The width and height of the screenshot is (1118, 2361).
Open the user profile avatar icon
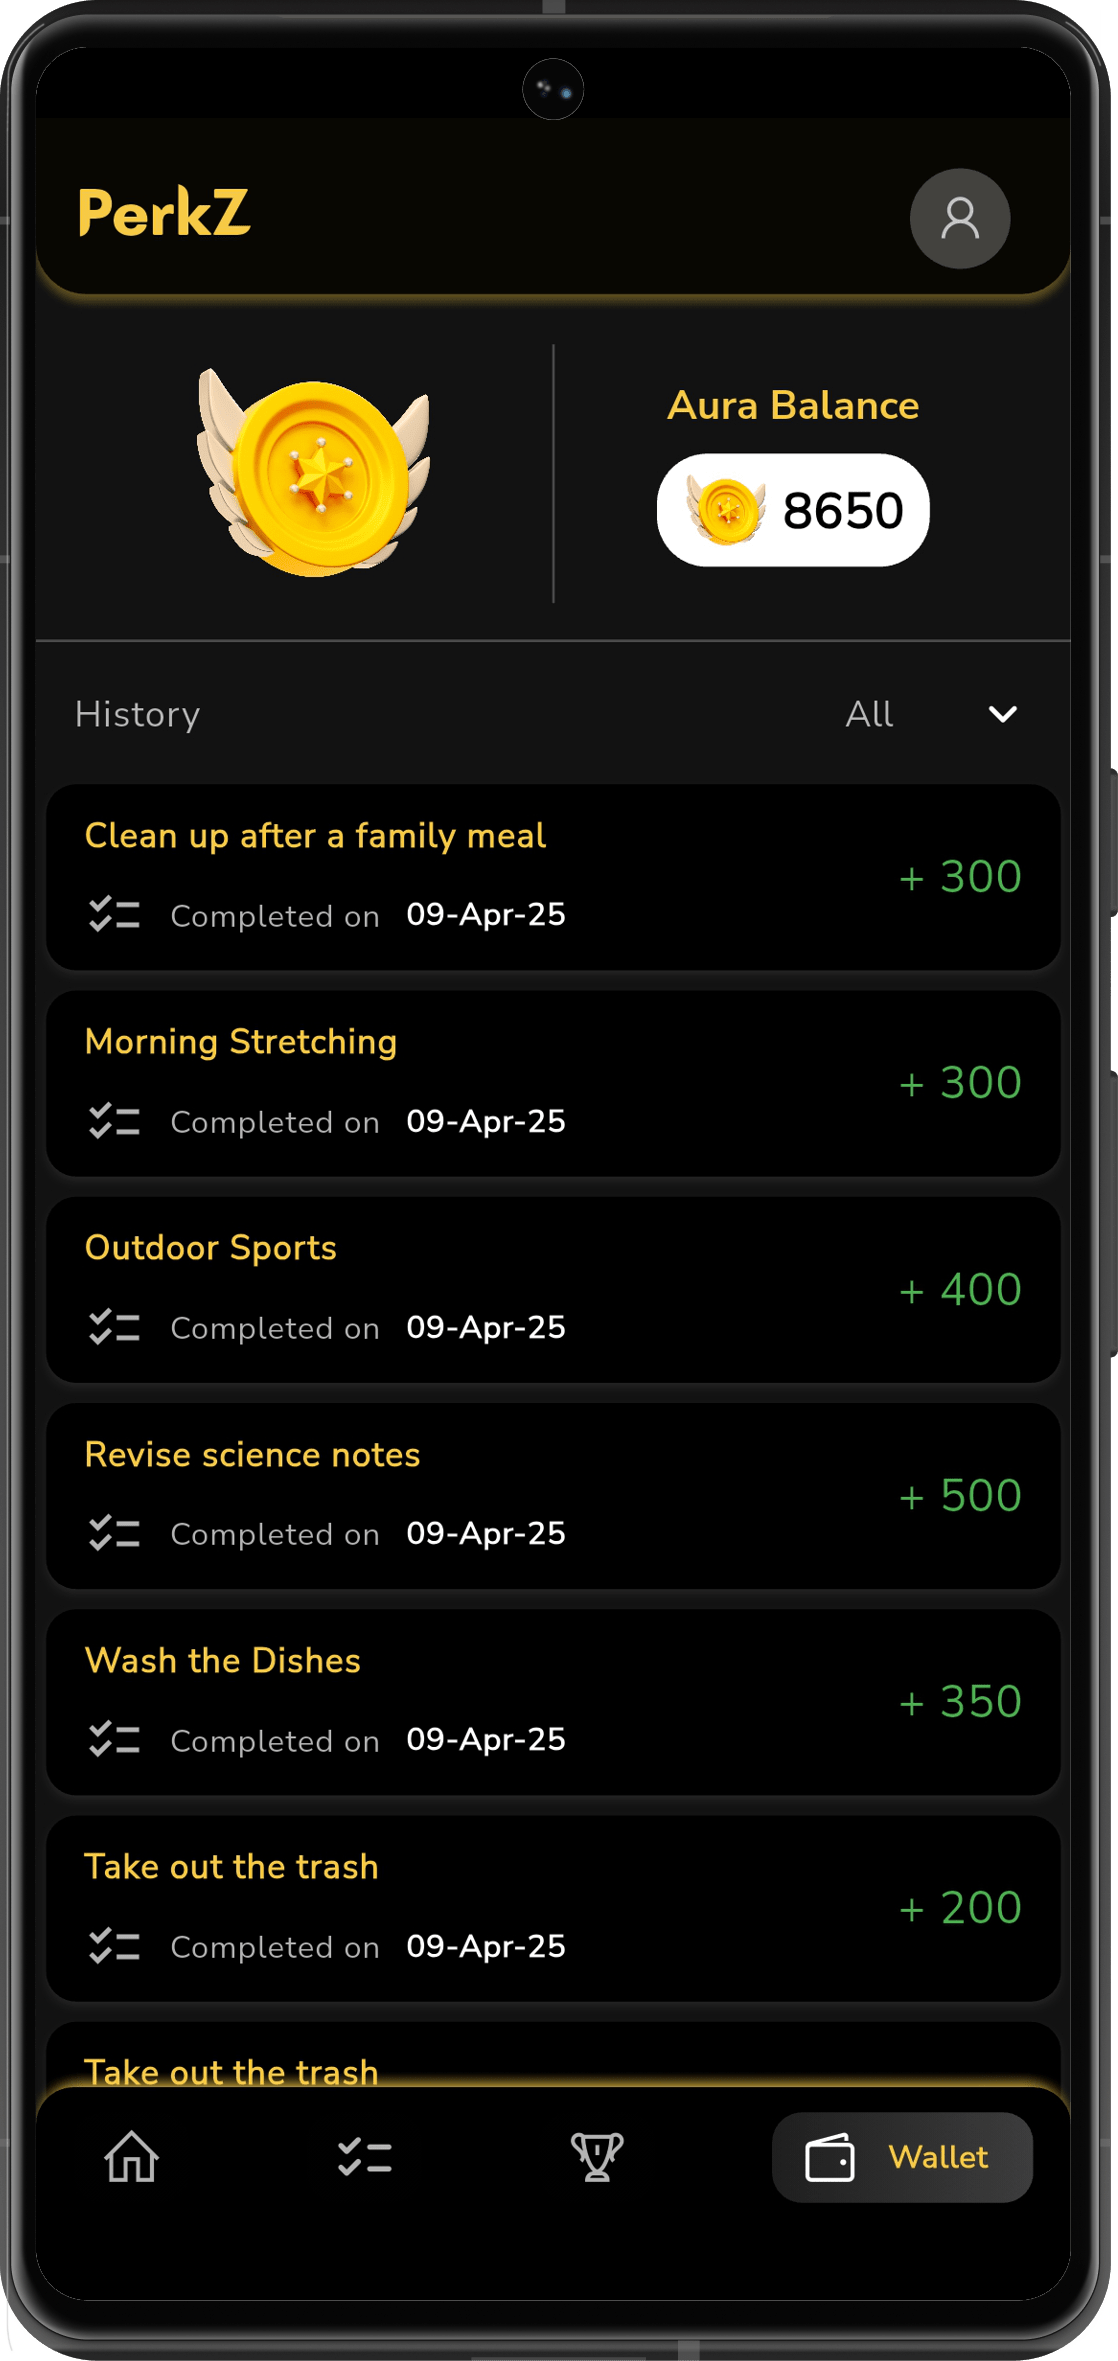(959, 218)
